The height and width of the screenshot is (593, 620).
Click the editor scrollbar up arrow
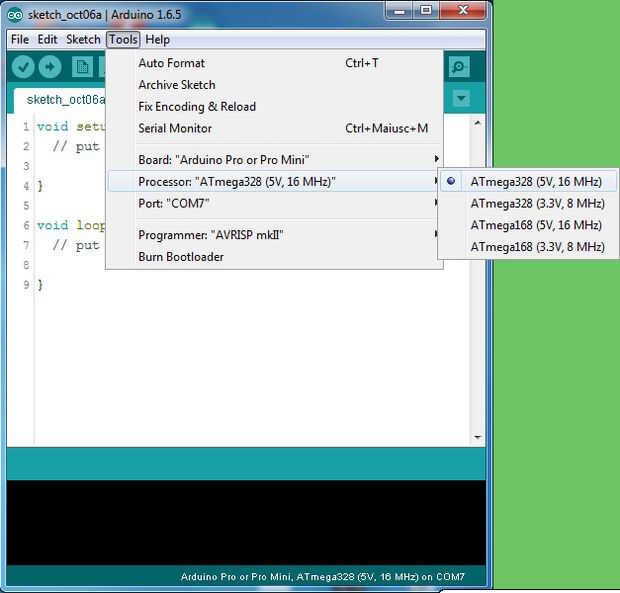click(477, 123)
